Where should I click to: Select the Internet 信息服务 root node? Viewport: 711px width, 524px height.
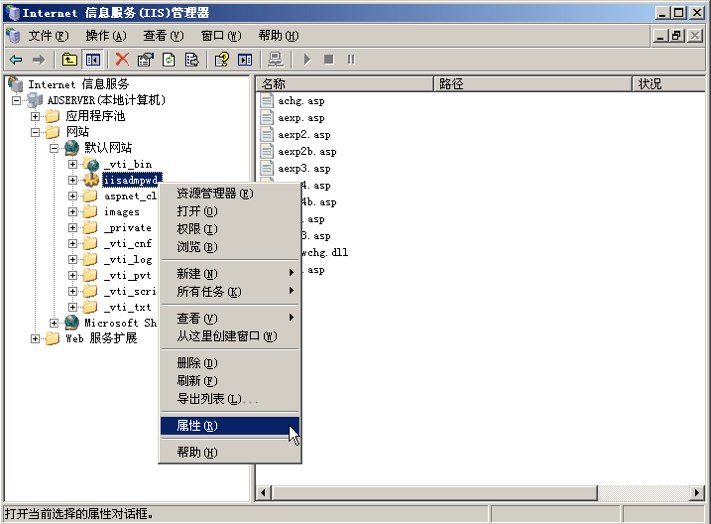[79, 84]
